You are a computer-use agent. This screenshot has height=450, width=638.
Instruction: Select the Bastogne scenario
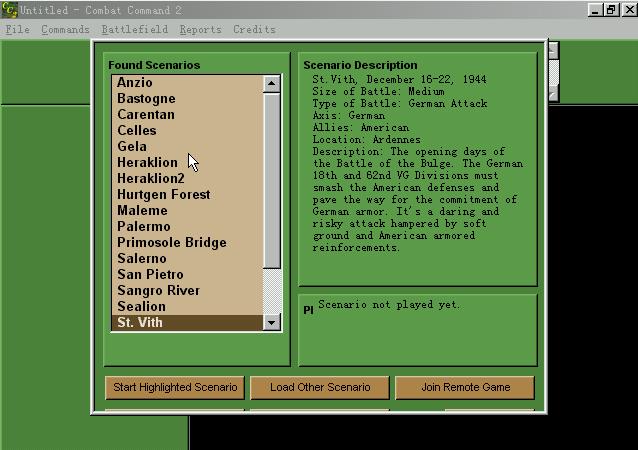pos(187,98)
